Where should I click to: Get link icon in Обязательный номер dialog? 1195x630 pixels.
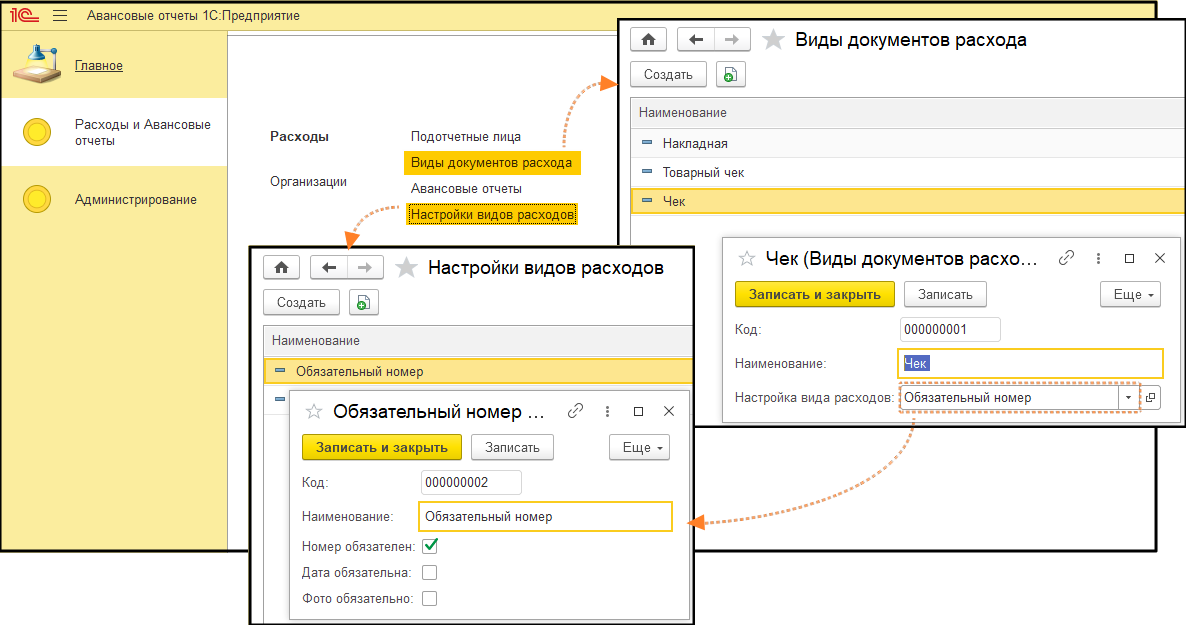pos(575,411)
